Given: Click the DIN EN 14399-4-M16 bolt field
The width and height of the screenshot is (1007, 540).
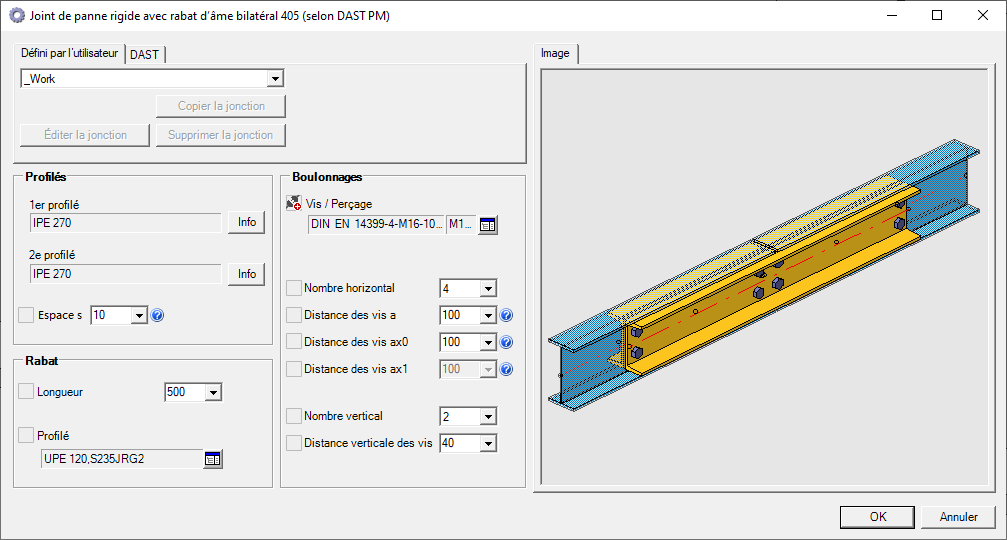Looking at the screenshot, I should pos(376,224).
